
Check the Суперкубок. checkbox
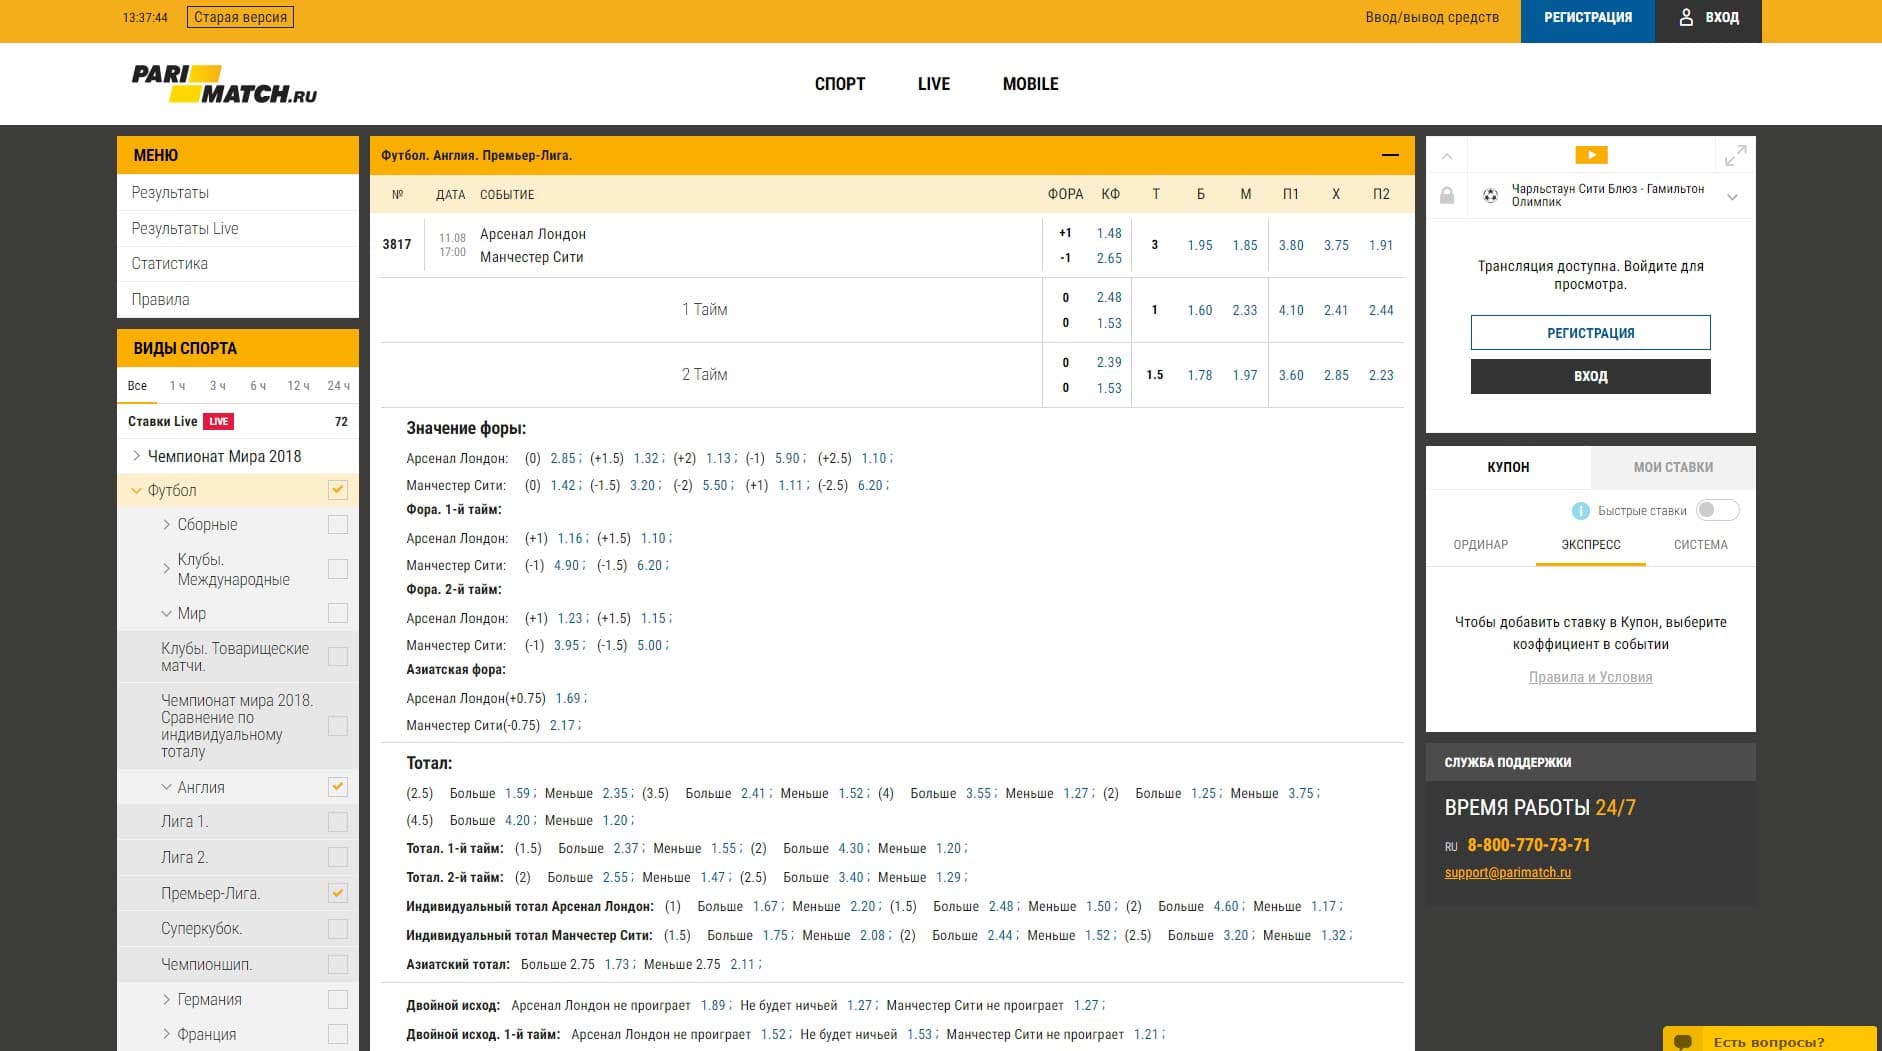pos(338,929)
